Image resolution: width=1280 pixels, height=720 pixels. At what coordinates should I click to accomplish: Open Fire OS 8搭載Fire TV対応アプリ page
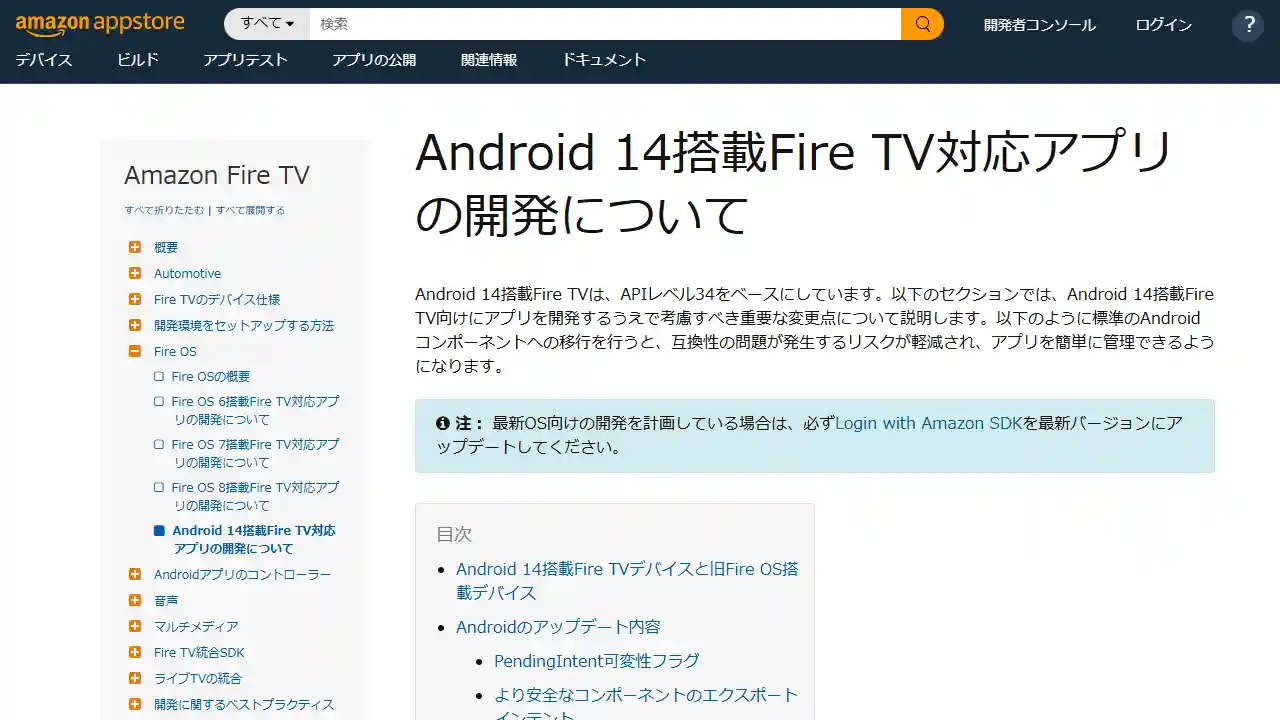pos(255,496)
